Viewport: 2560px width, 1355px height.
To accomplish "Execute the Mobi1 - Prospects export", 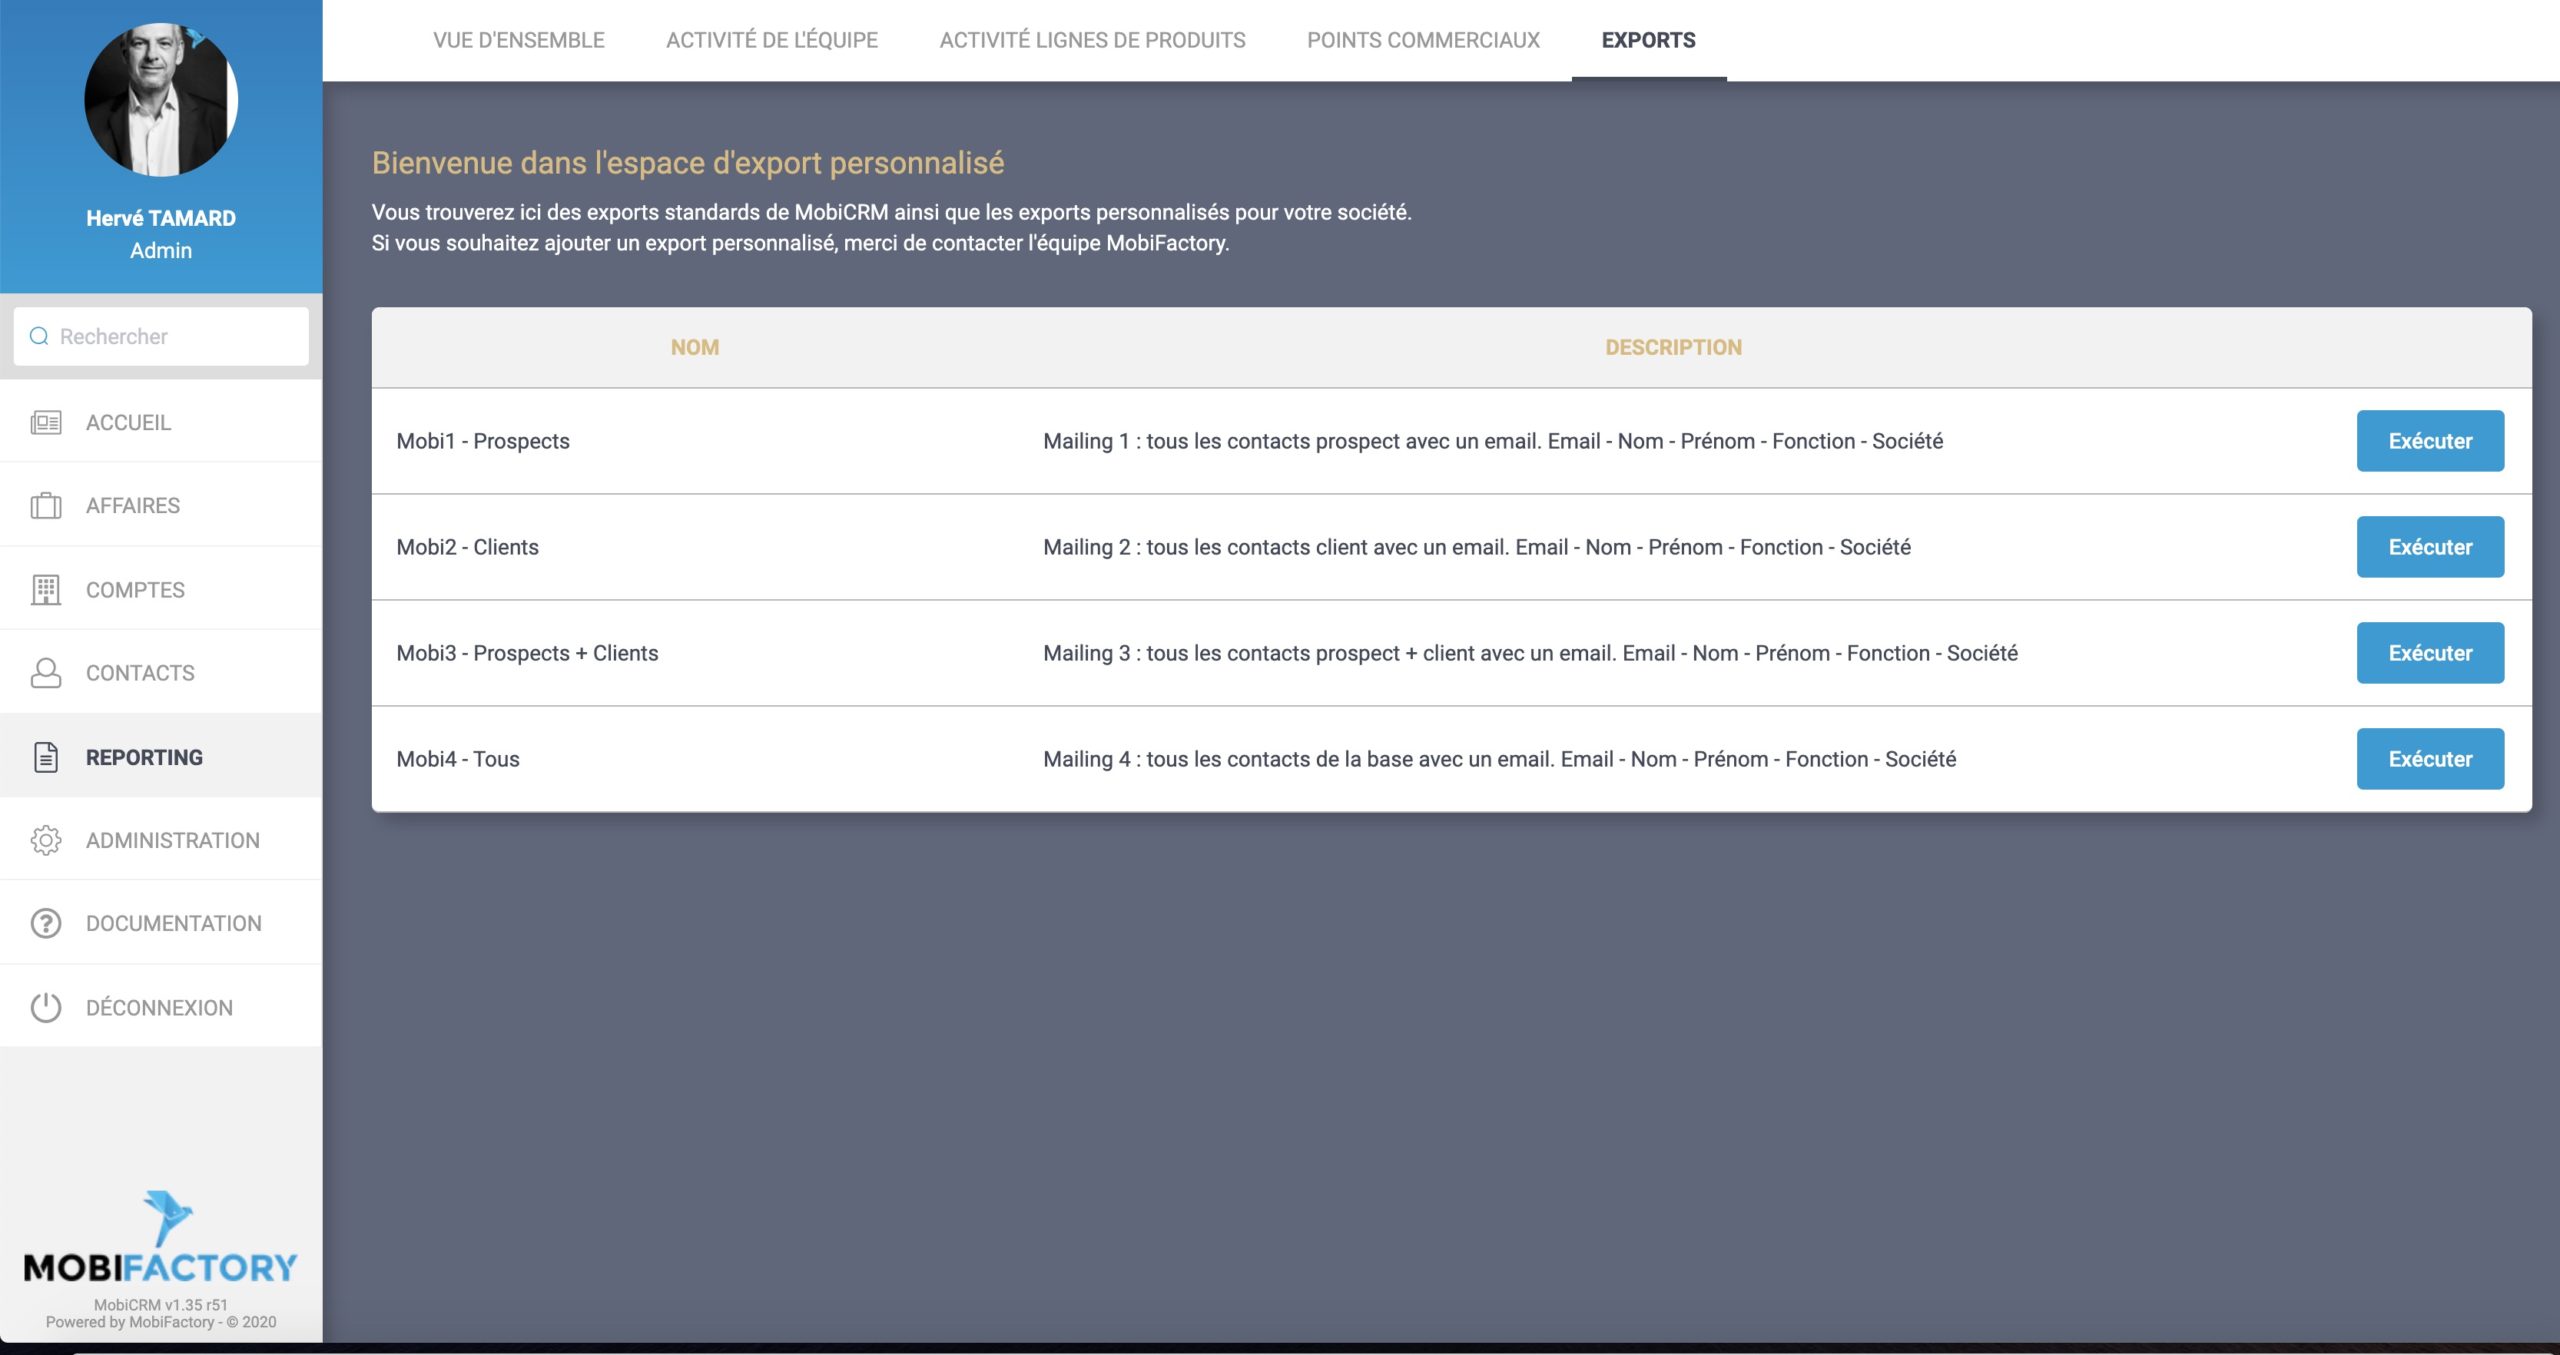I will click(x=2429, y=441).
